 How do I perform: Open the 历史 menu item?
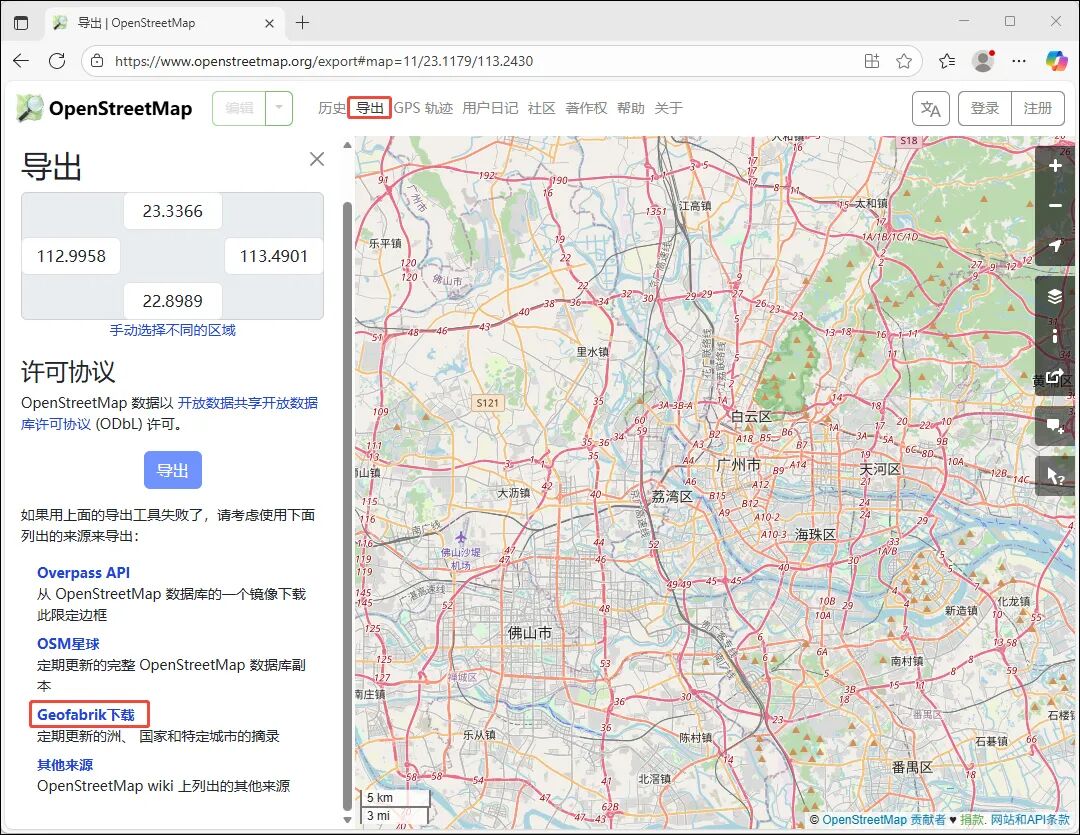[331, 108]
